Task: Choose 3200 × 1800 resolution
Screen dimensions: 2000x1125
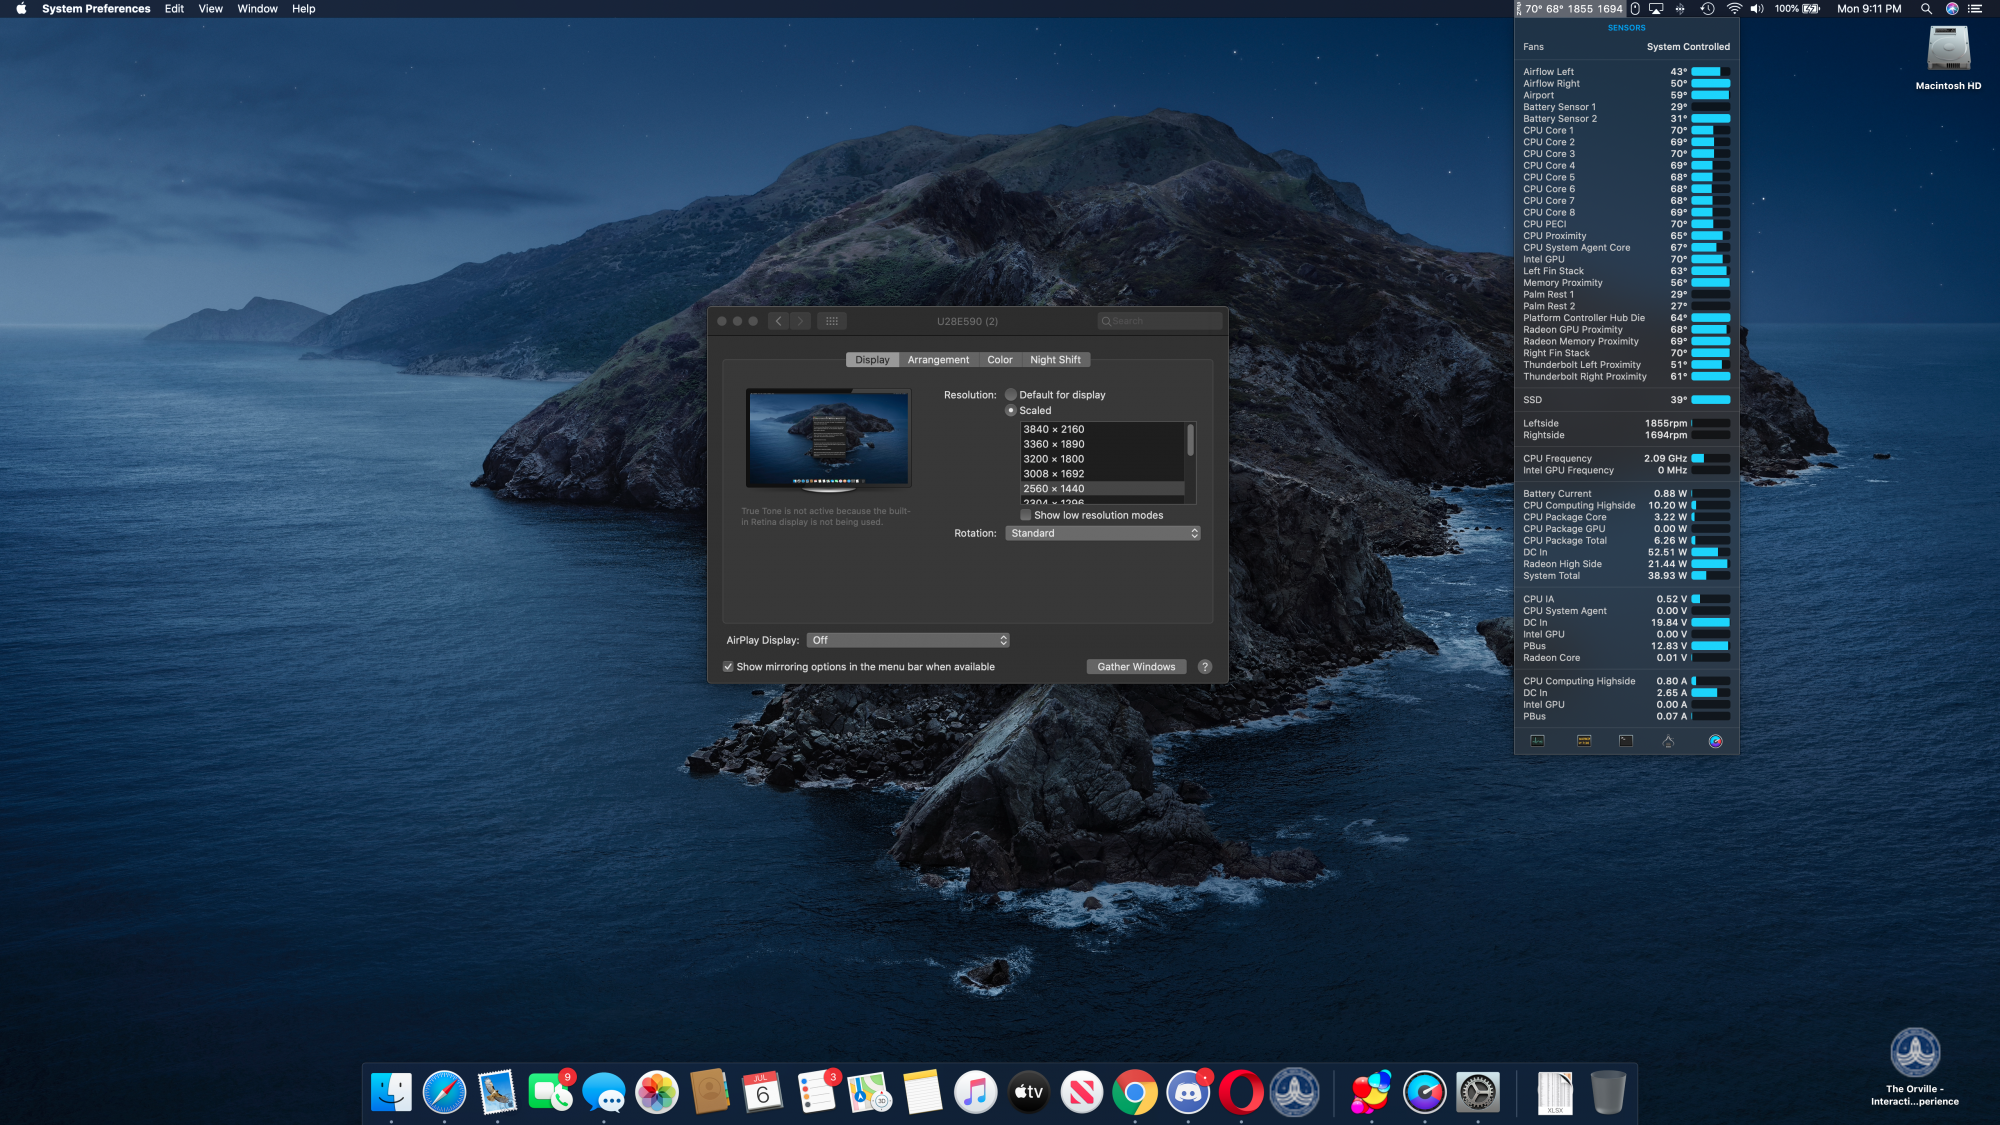Action: (x=1102, y=459)
